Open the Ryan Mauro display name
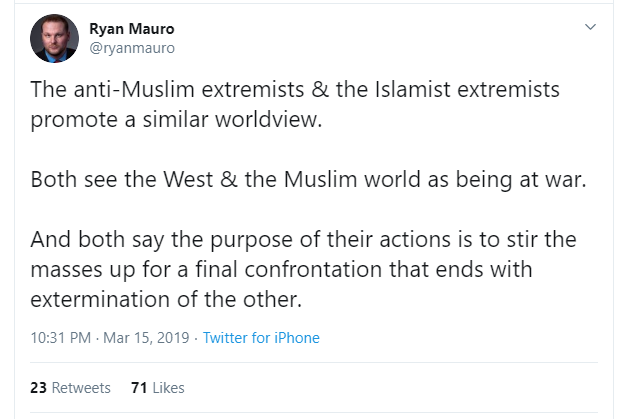 pyautogui.click(x=124, y=27)
